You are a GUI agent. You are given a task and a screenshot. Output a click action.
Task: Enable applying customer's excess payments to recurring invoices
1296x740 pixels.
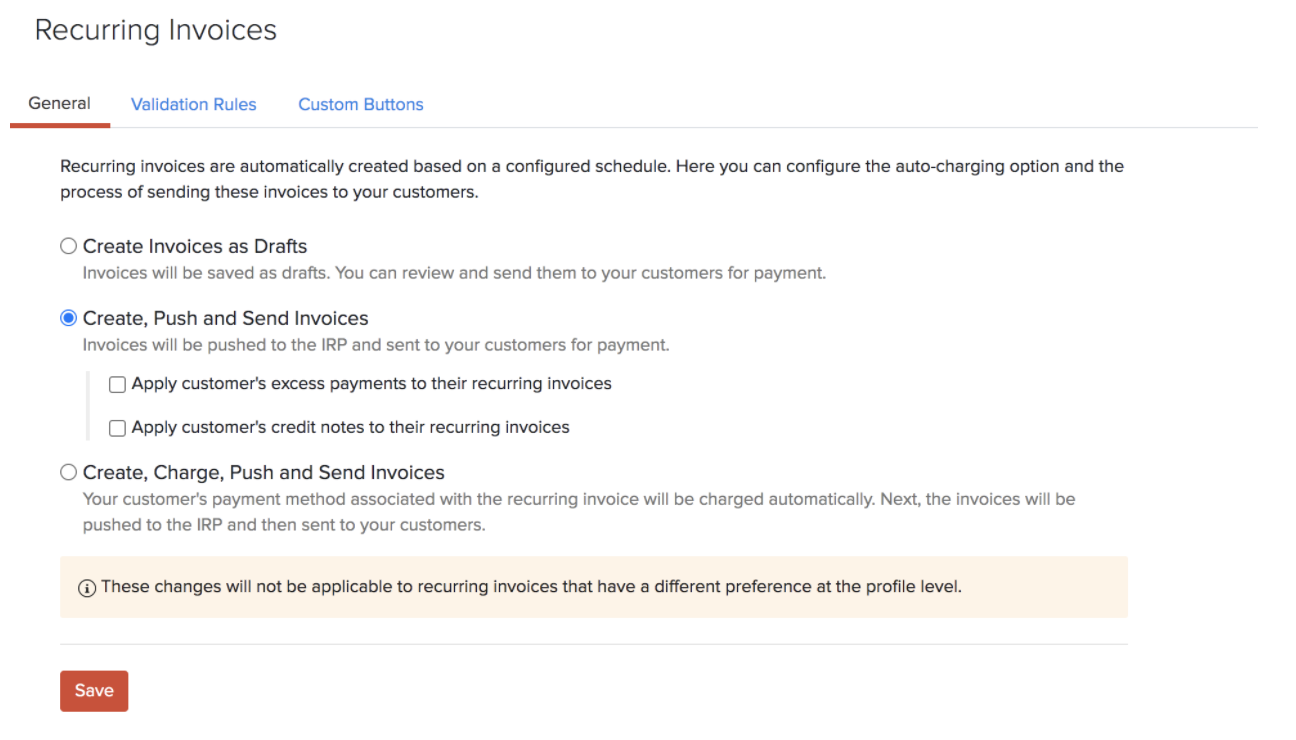[x=117, y=384]
